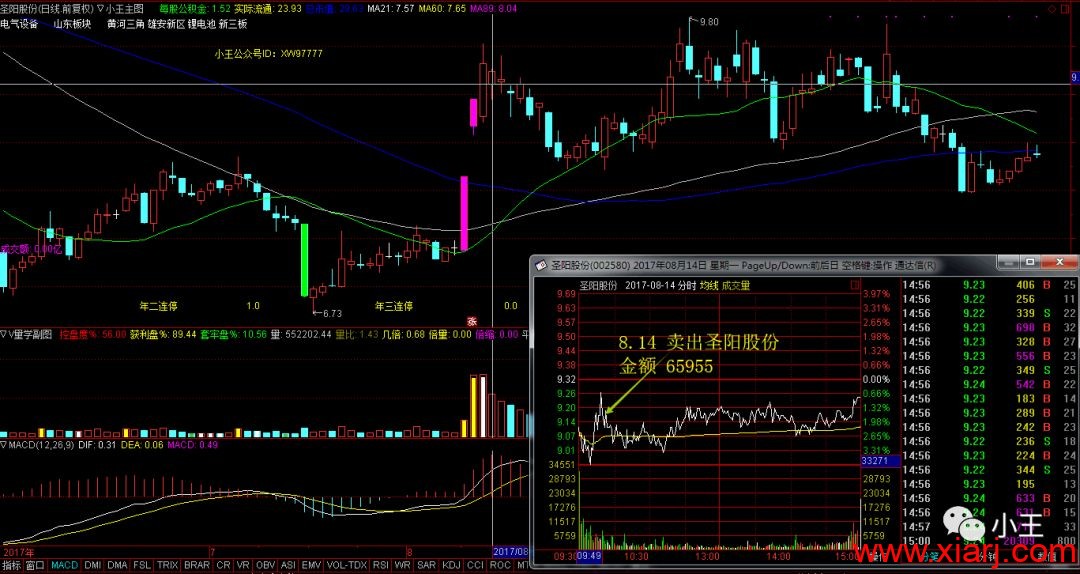Click the tall green candlestick near 6.73

(x=304, y=260)
